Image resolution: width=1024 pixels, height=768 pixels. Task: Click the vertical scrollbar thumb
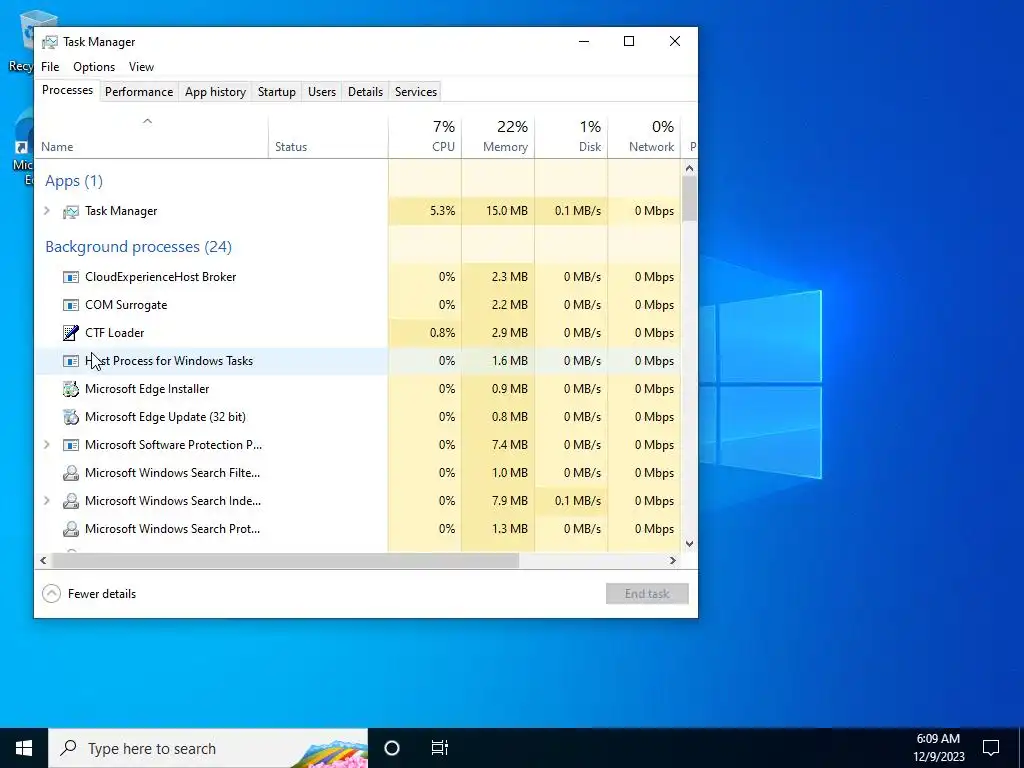[x=690, y=199]
